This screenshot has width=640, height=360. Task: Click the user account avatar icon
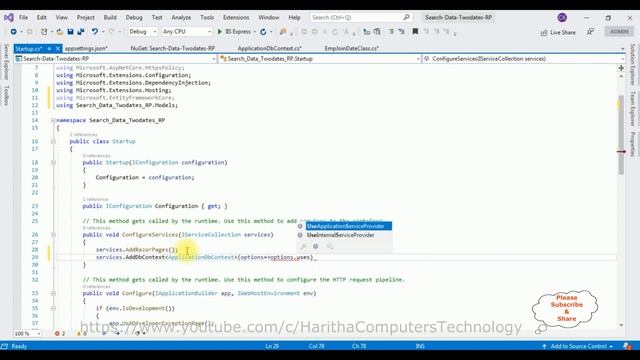point(562,18)
